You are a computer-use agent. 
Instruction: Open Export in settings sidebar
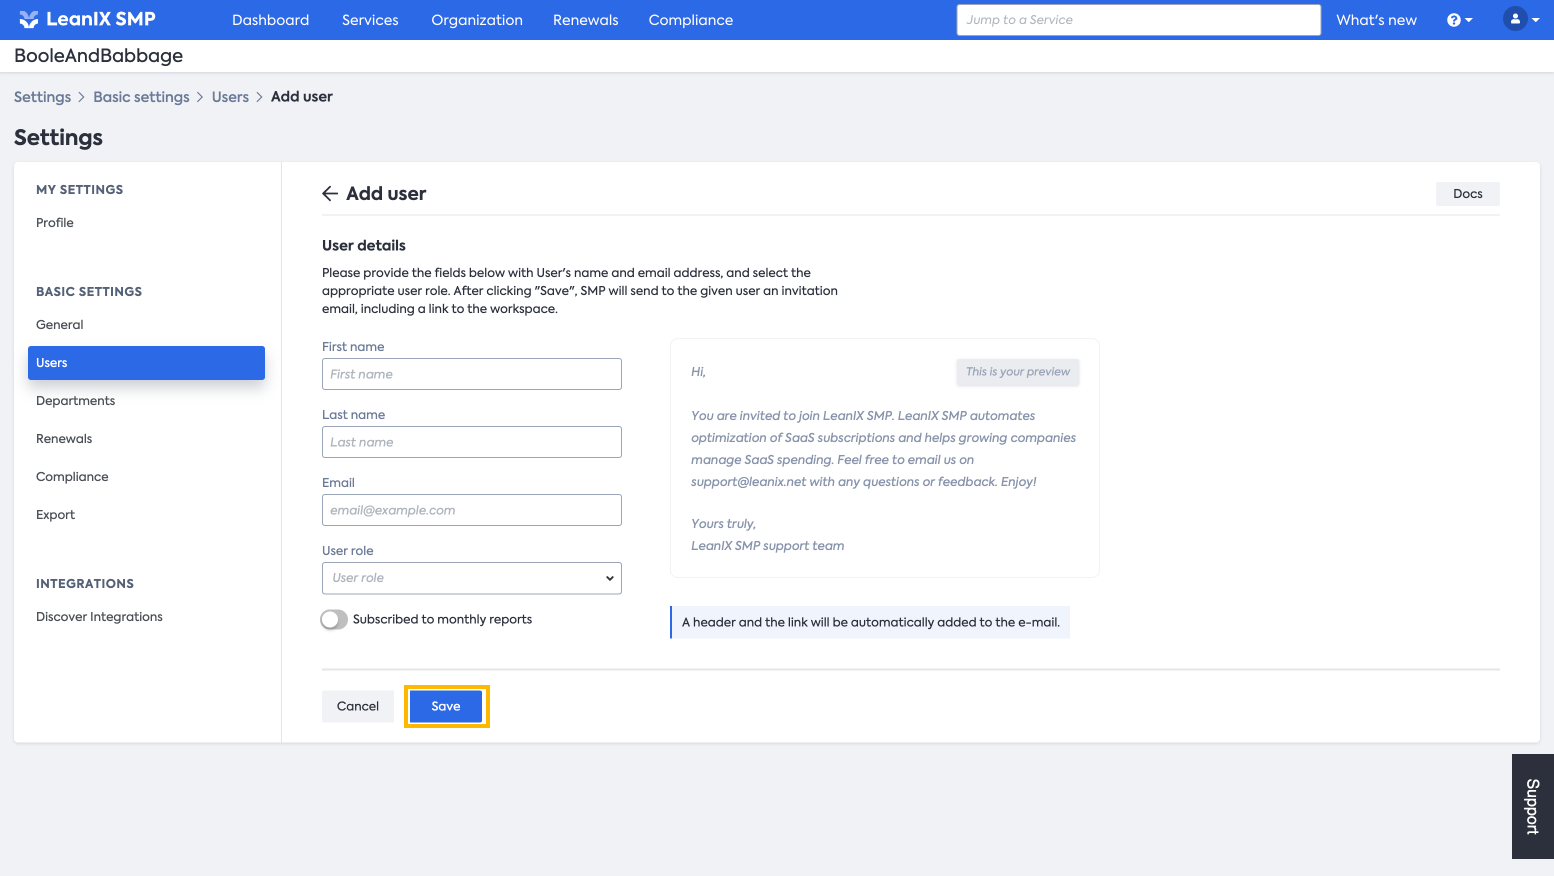56,515
